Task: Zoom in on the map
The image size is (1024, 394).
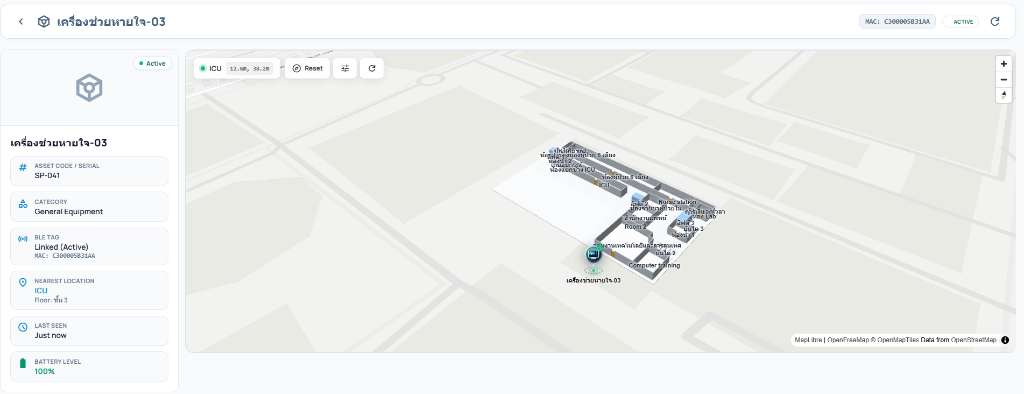Action: pyautogui.click(x=1003, y=64)
